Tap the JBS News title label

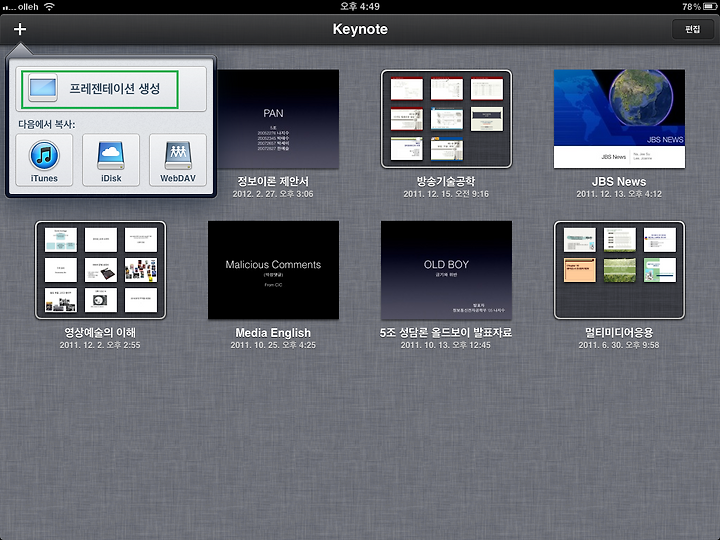[619, 181]
